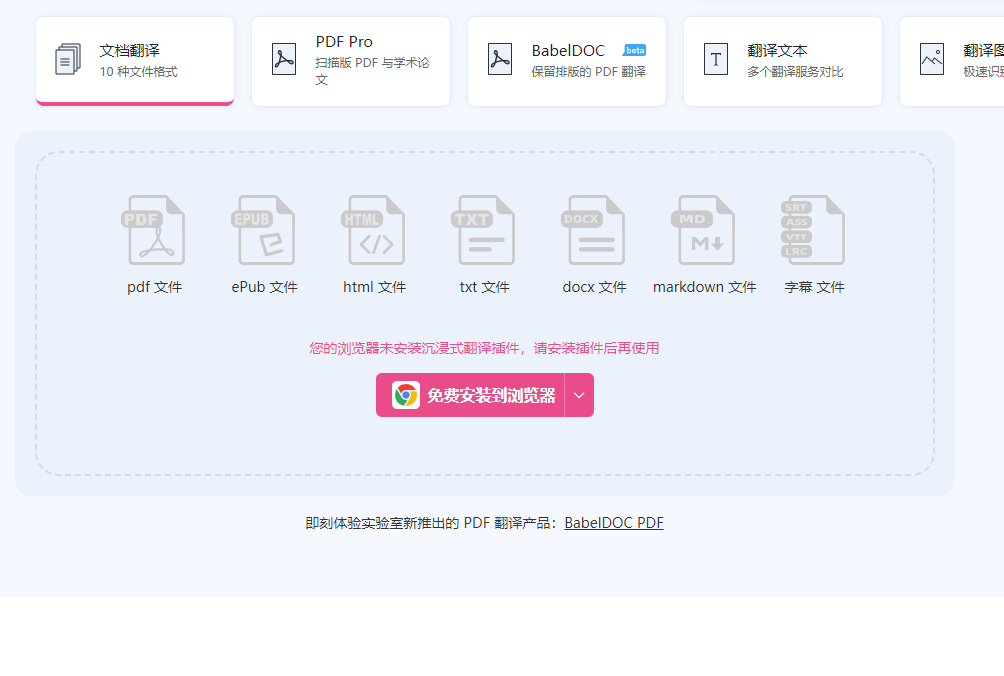Choose the html 文件 file icon

click(x=373, y=230)
